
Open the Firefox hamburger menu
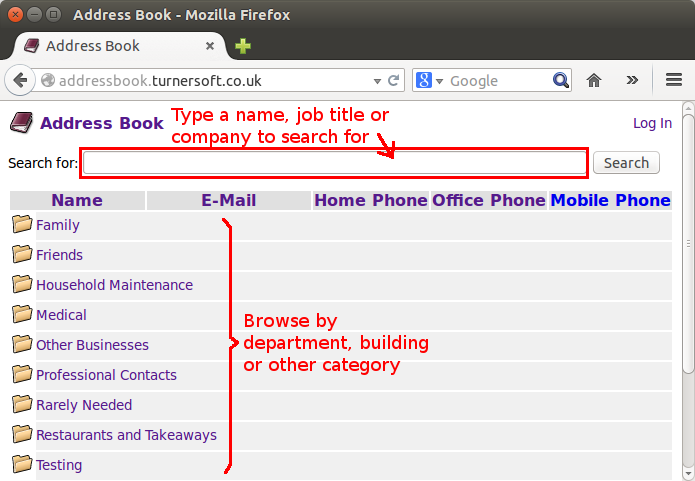pyautogui.click(x=674, y=80)
